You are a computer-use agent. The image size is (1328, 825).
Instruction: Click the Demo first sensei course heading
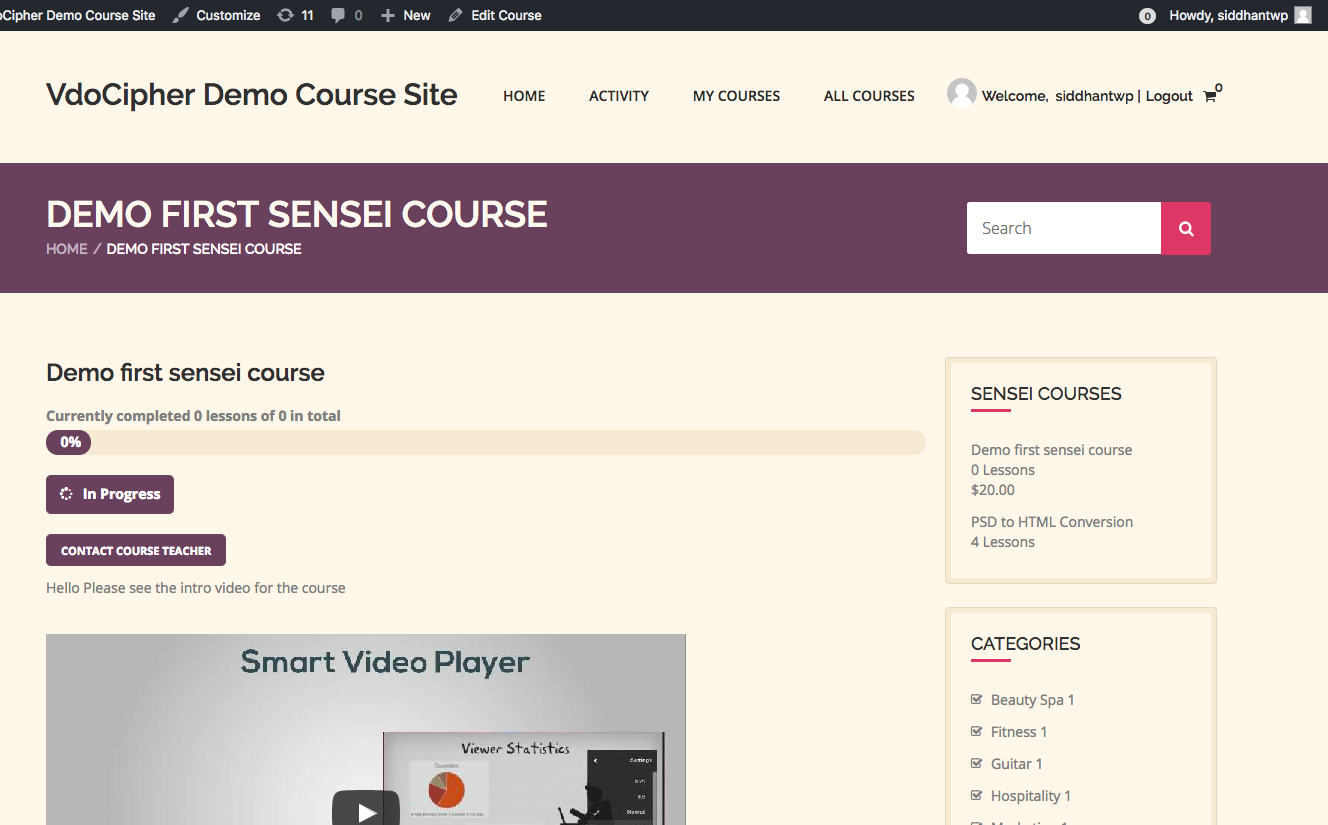click(185, 373)
